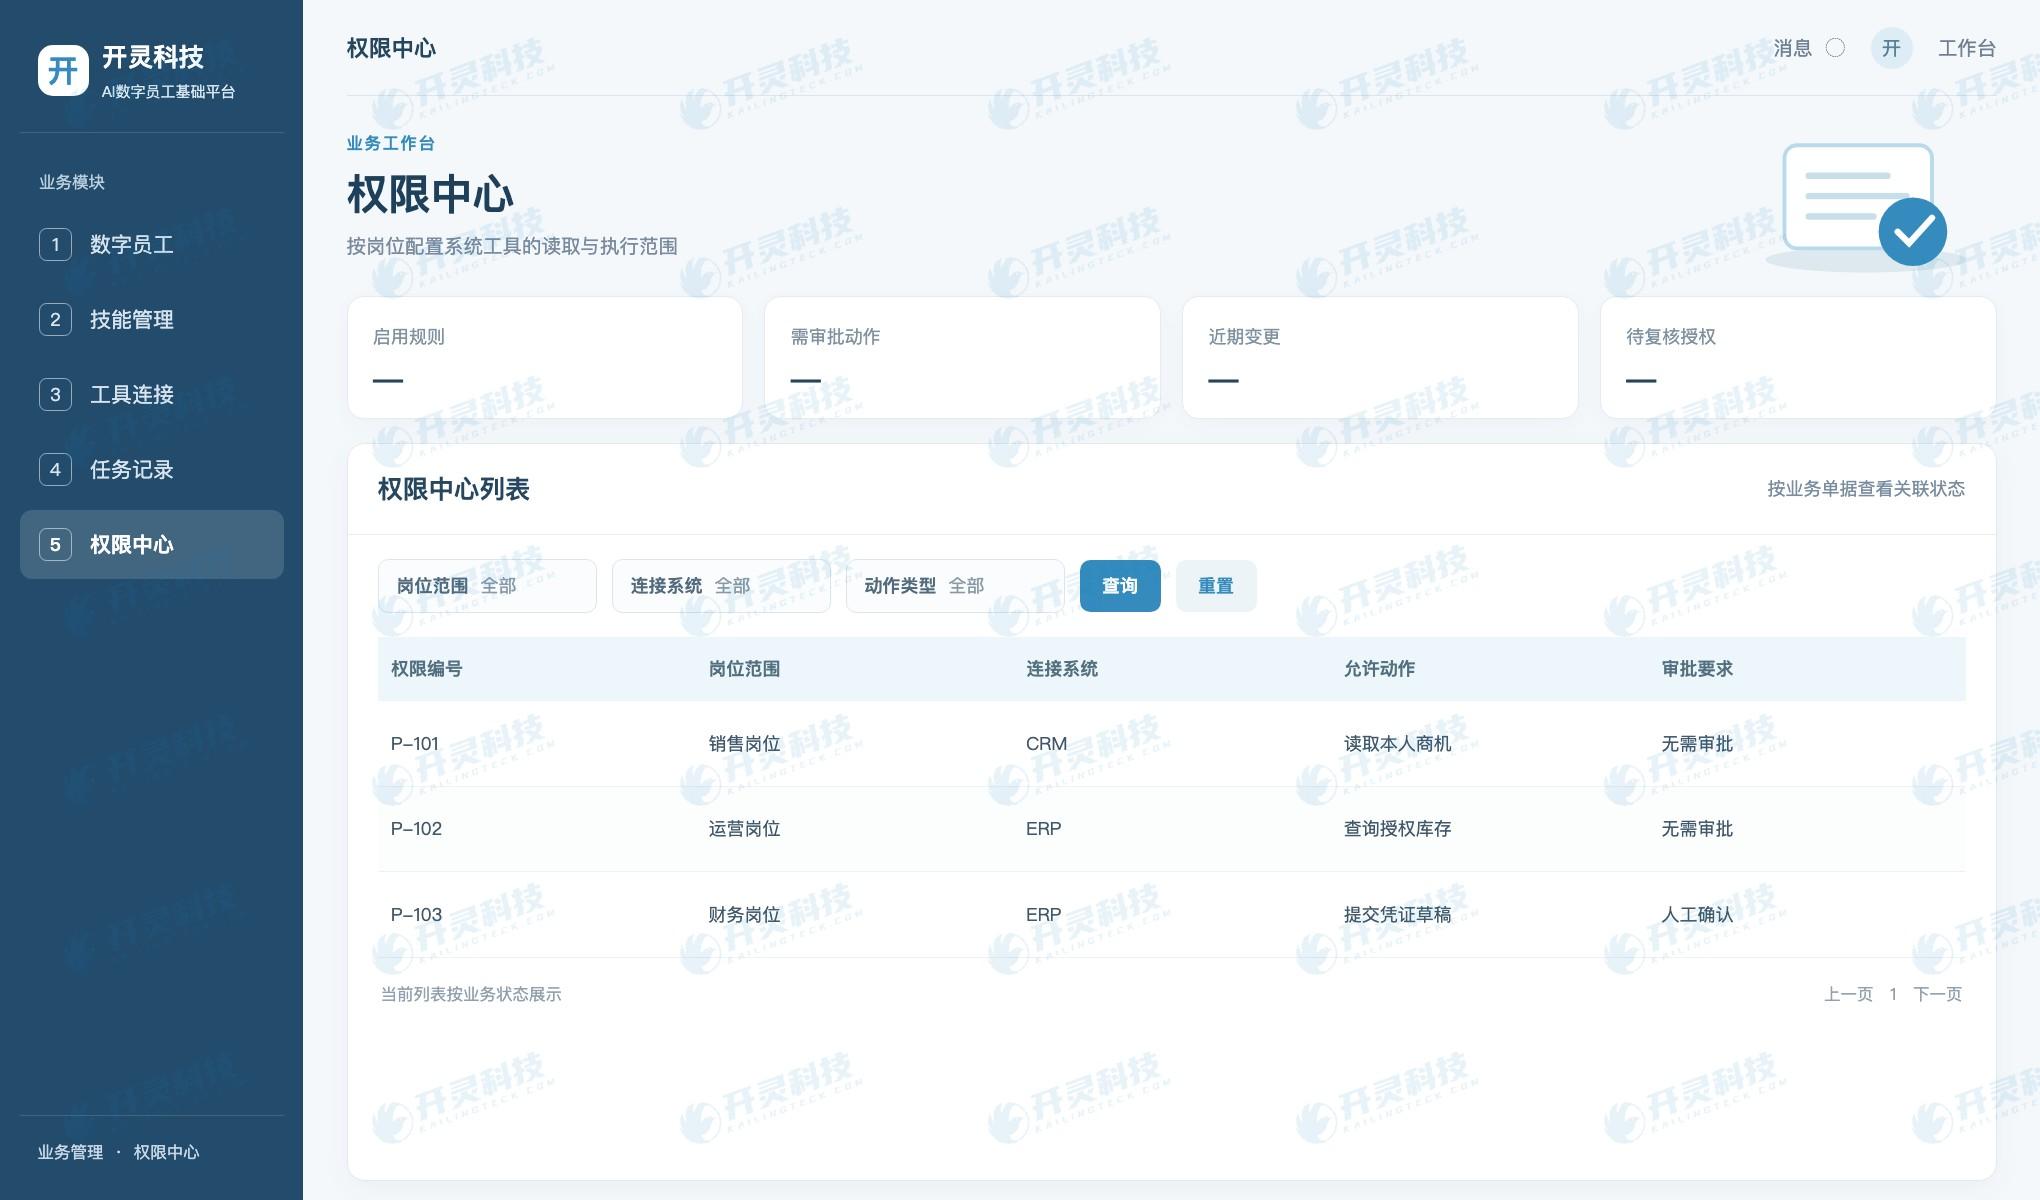
Task: Expand the 岗位范围 filter dropdown
Action: tap(487, 586)
